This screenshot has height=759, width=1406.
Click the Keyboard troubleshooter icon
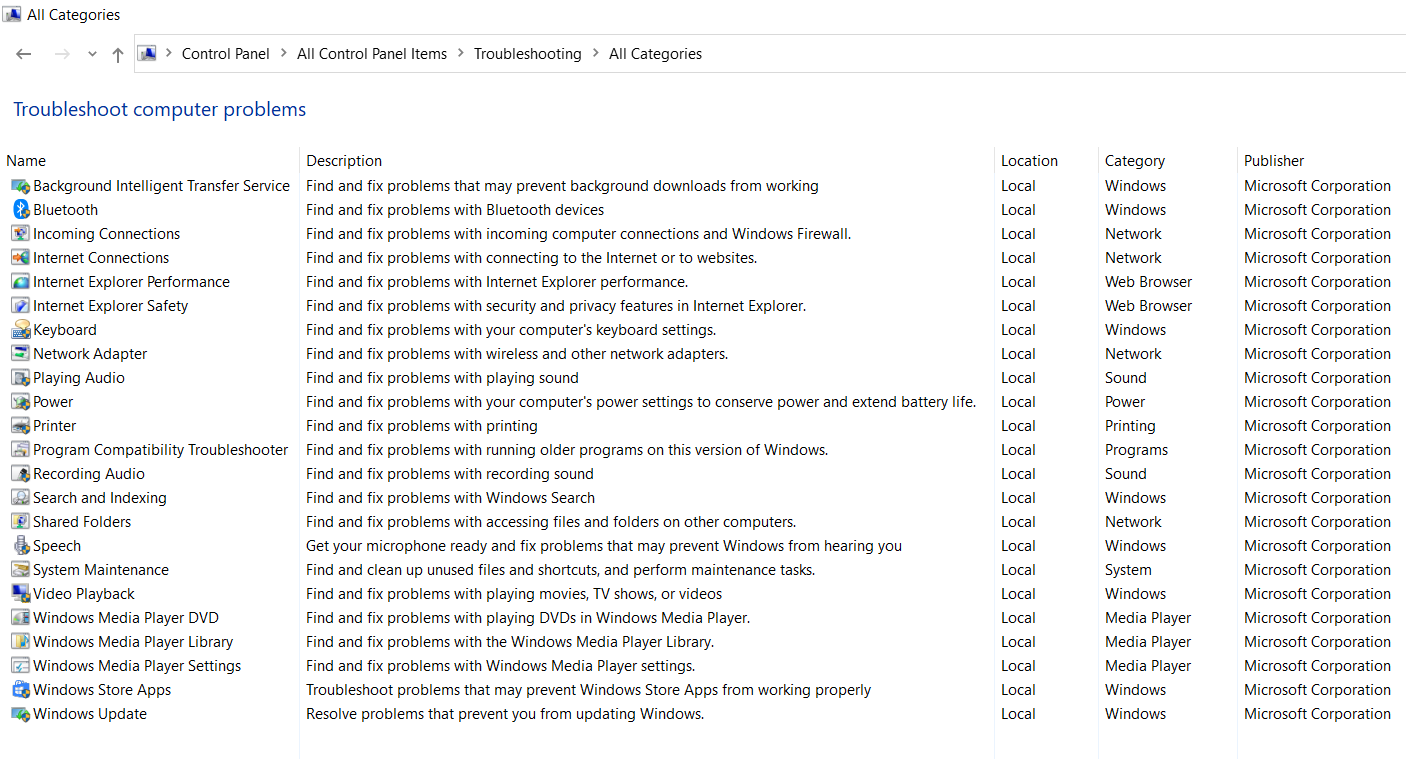click(21, 330)
